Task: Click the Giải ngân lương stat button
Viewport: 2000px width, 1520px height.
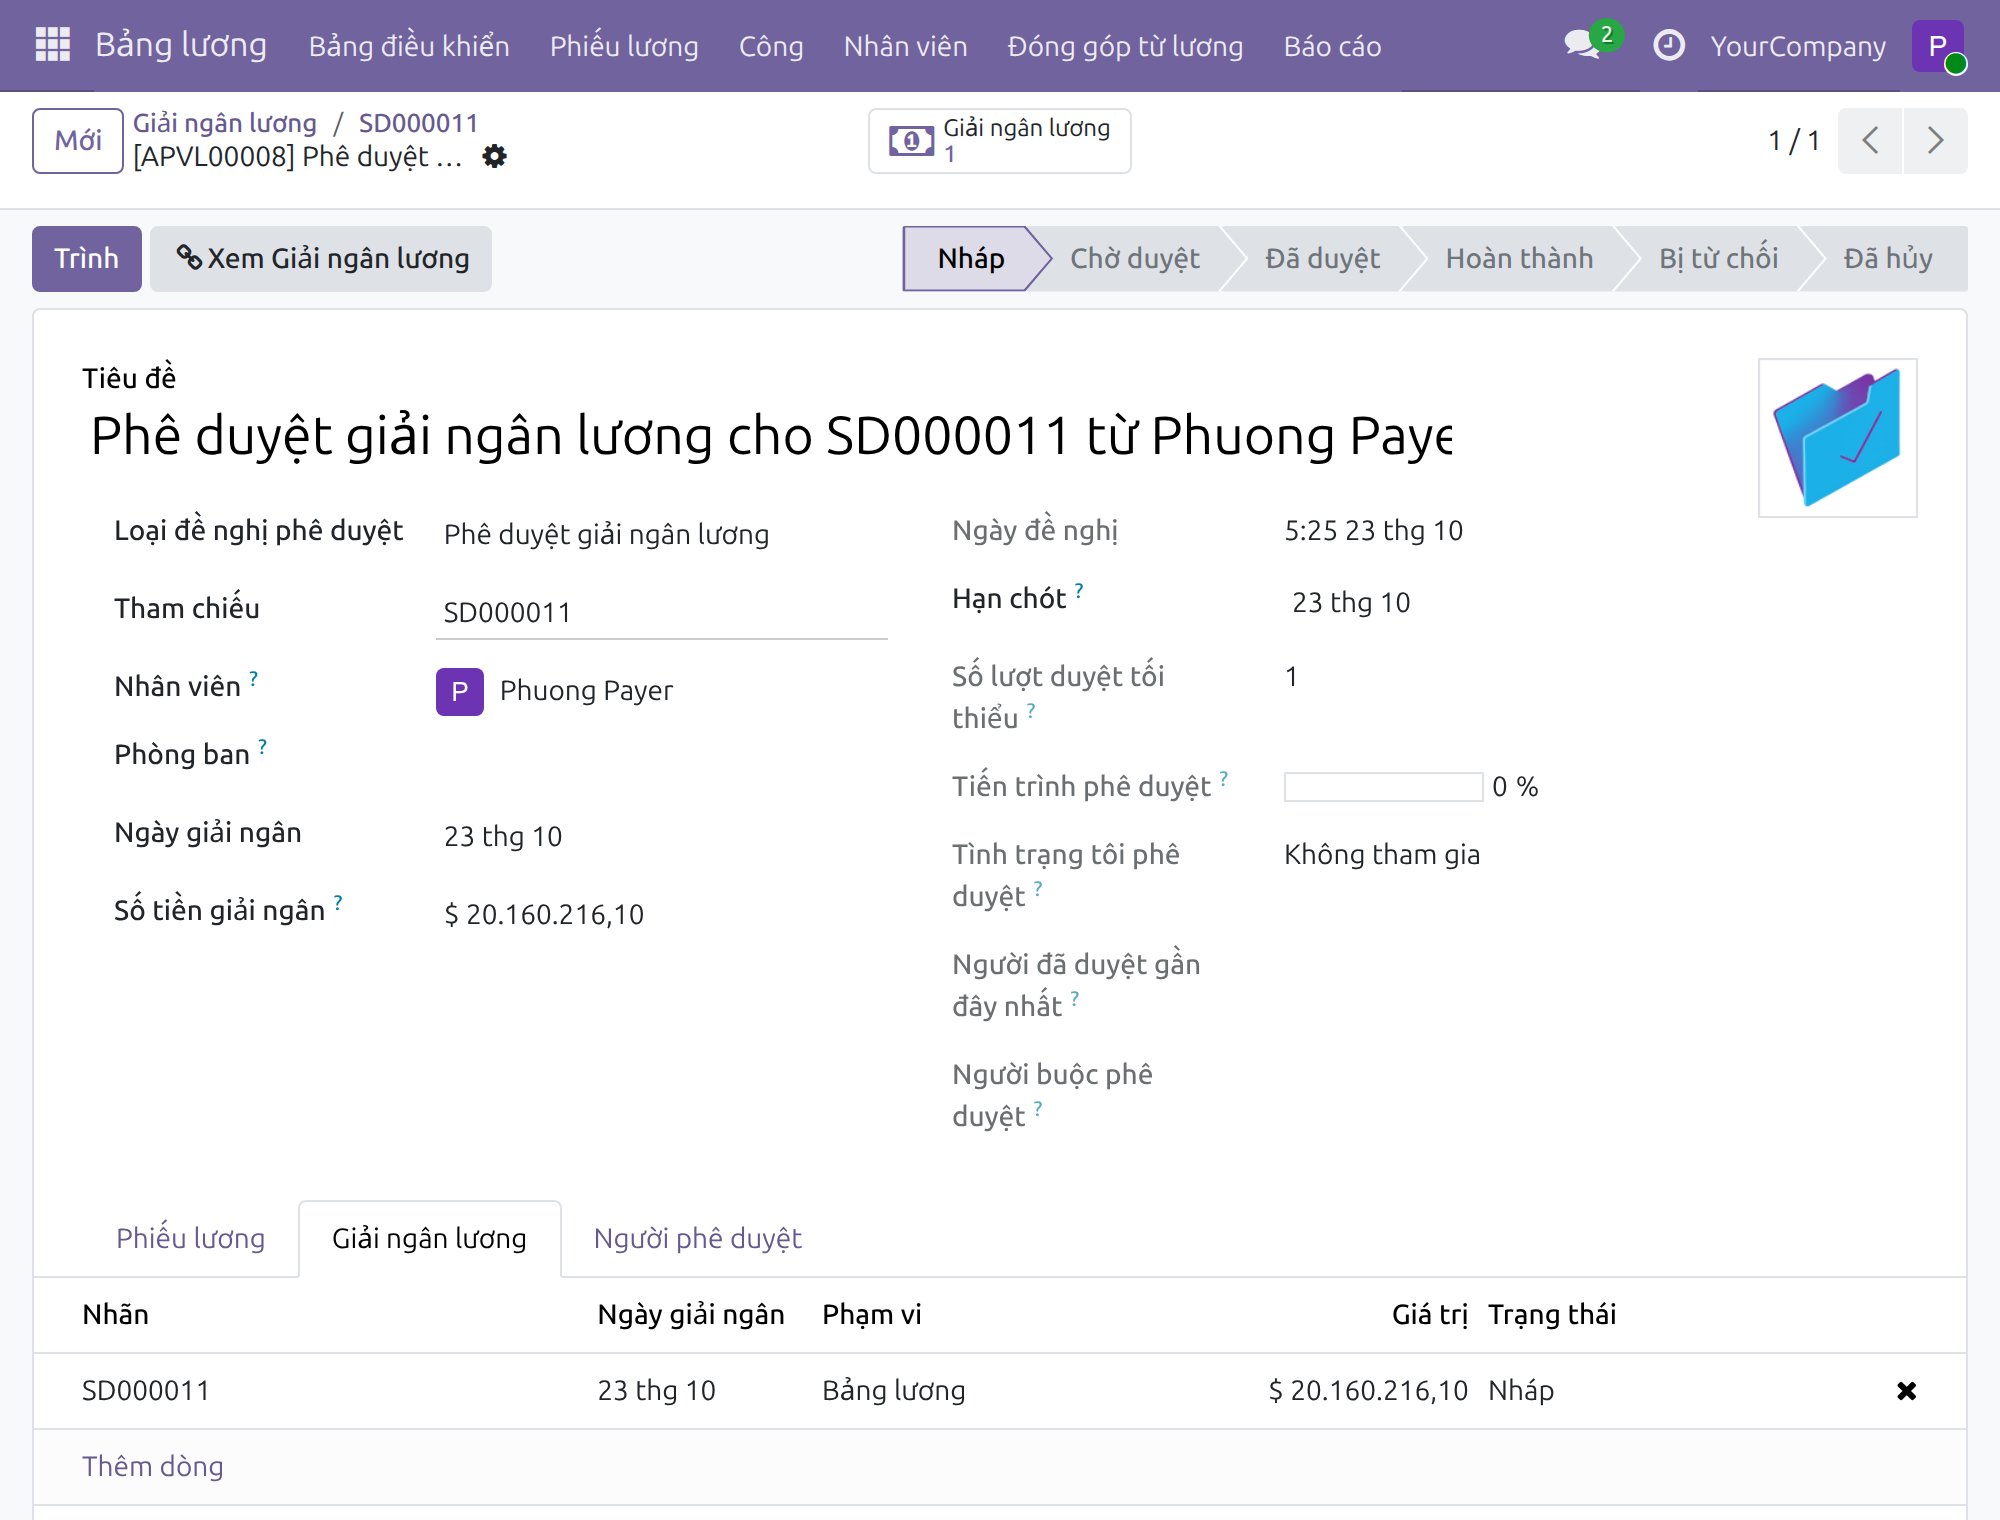Action: tap(1000, 141)
